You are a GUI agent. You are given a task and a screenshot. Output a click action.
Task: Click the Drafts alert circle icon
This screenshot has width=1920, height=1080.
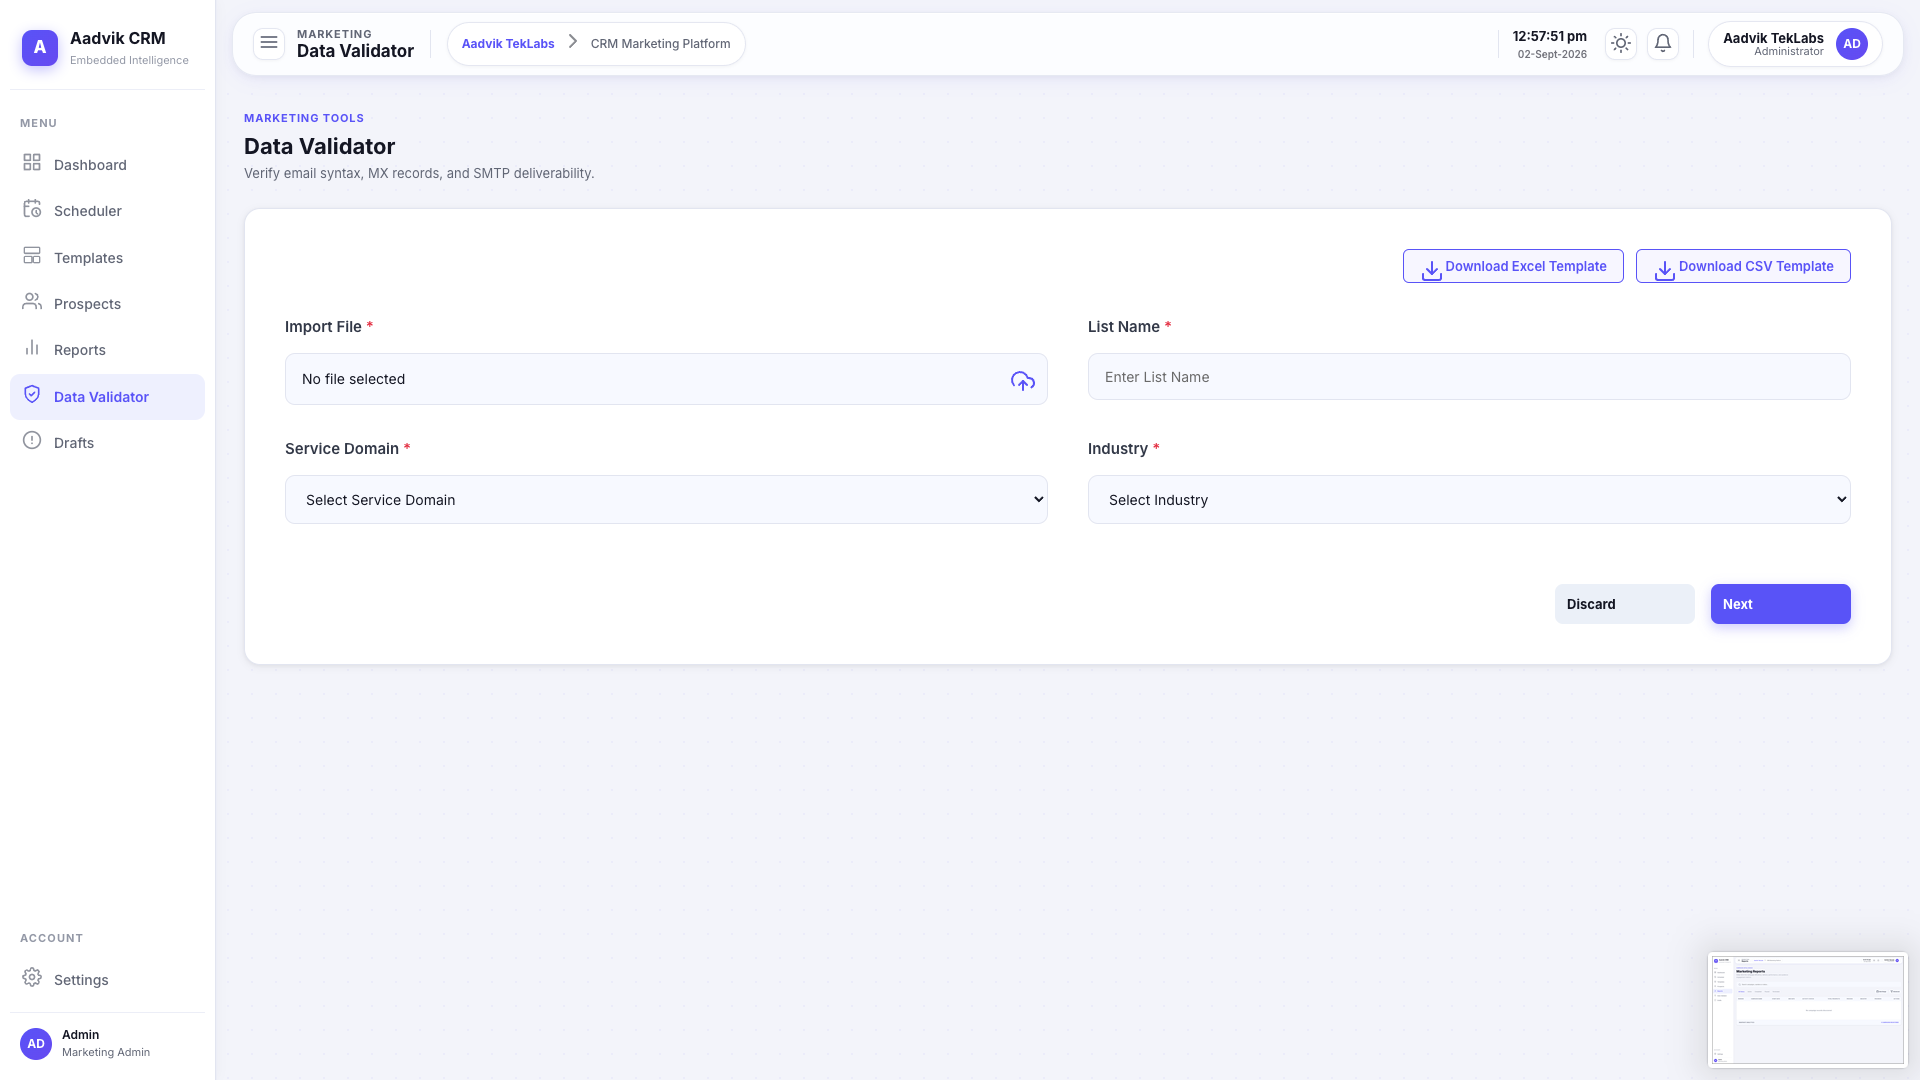32,441
